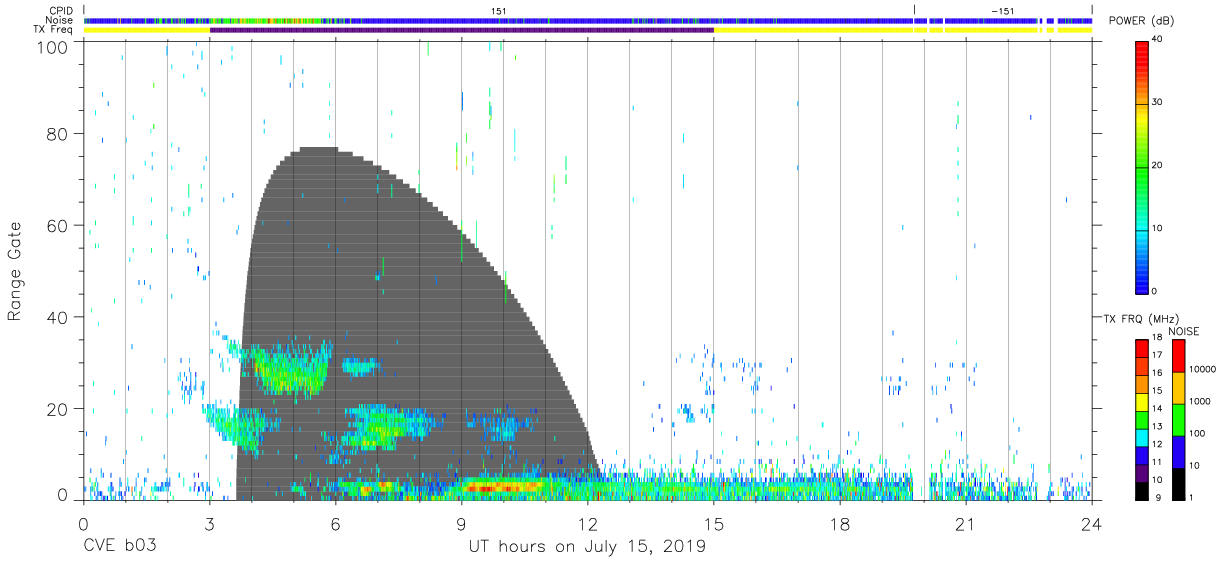Click the 30 tick on power colorbar
The width and height of the screenshot is (1228, 567).
pos(1159,102)
